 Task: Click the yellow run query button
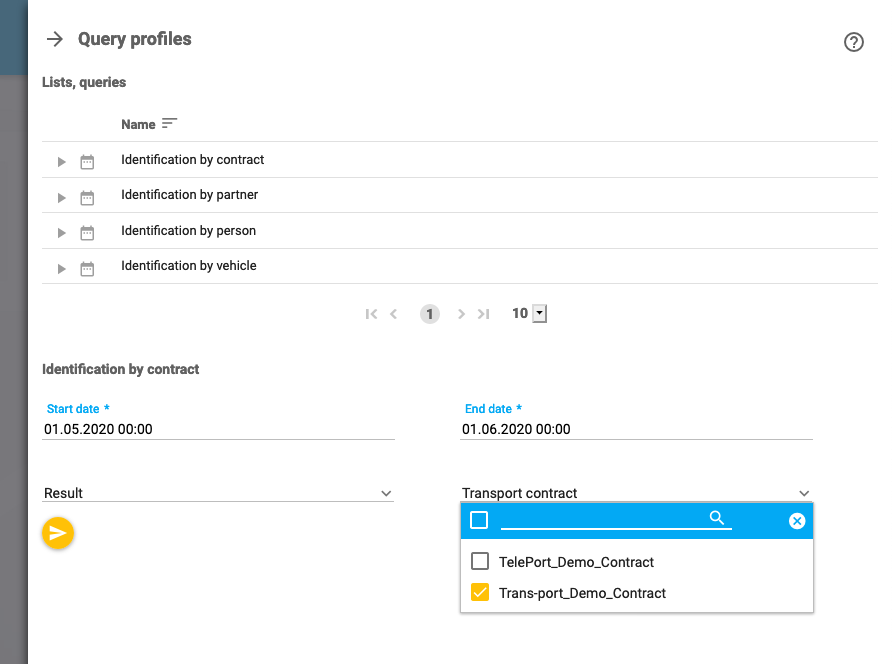coord(57,533)
